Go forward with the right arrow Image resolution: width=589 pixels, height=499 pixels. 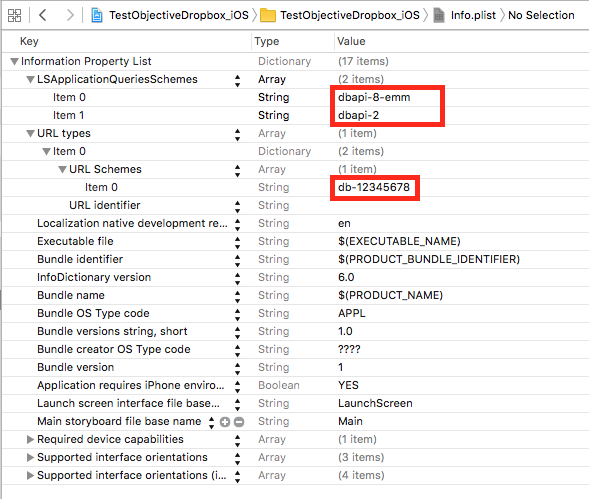tap(69, 15)
